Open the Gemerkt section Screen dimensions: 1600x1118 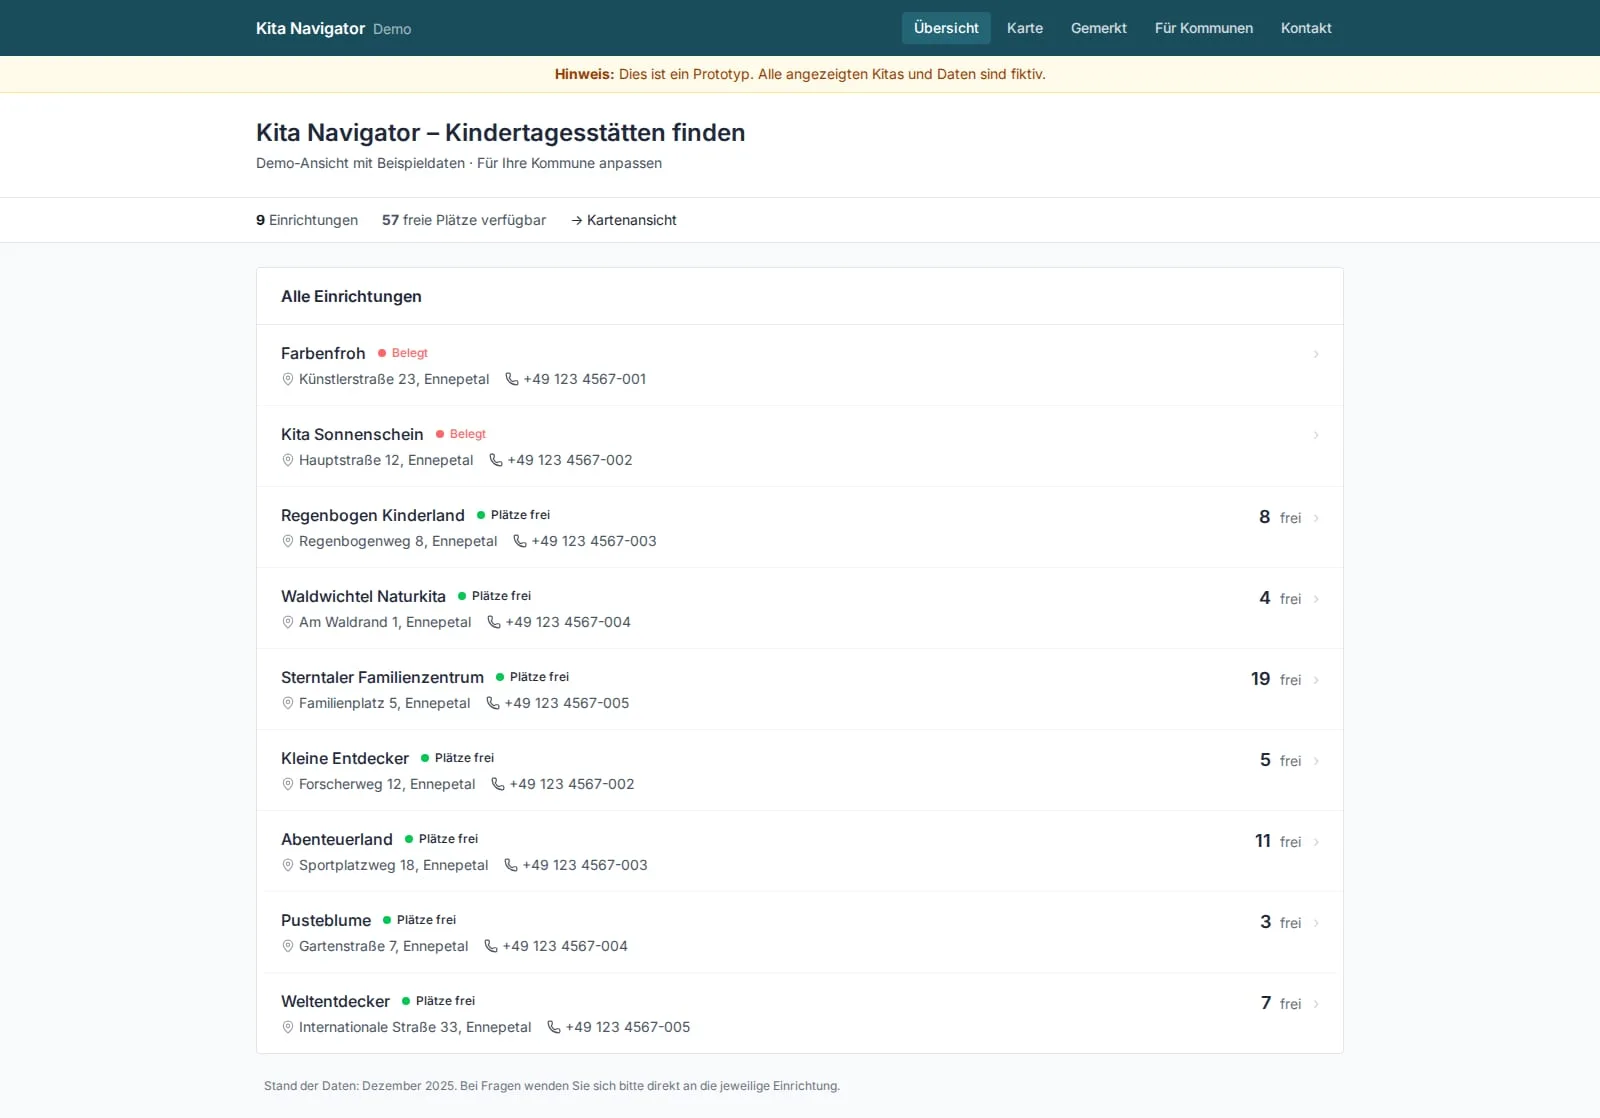point(1098,28)
